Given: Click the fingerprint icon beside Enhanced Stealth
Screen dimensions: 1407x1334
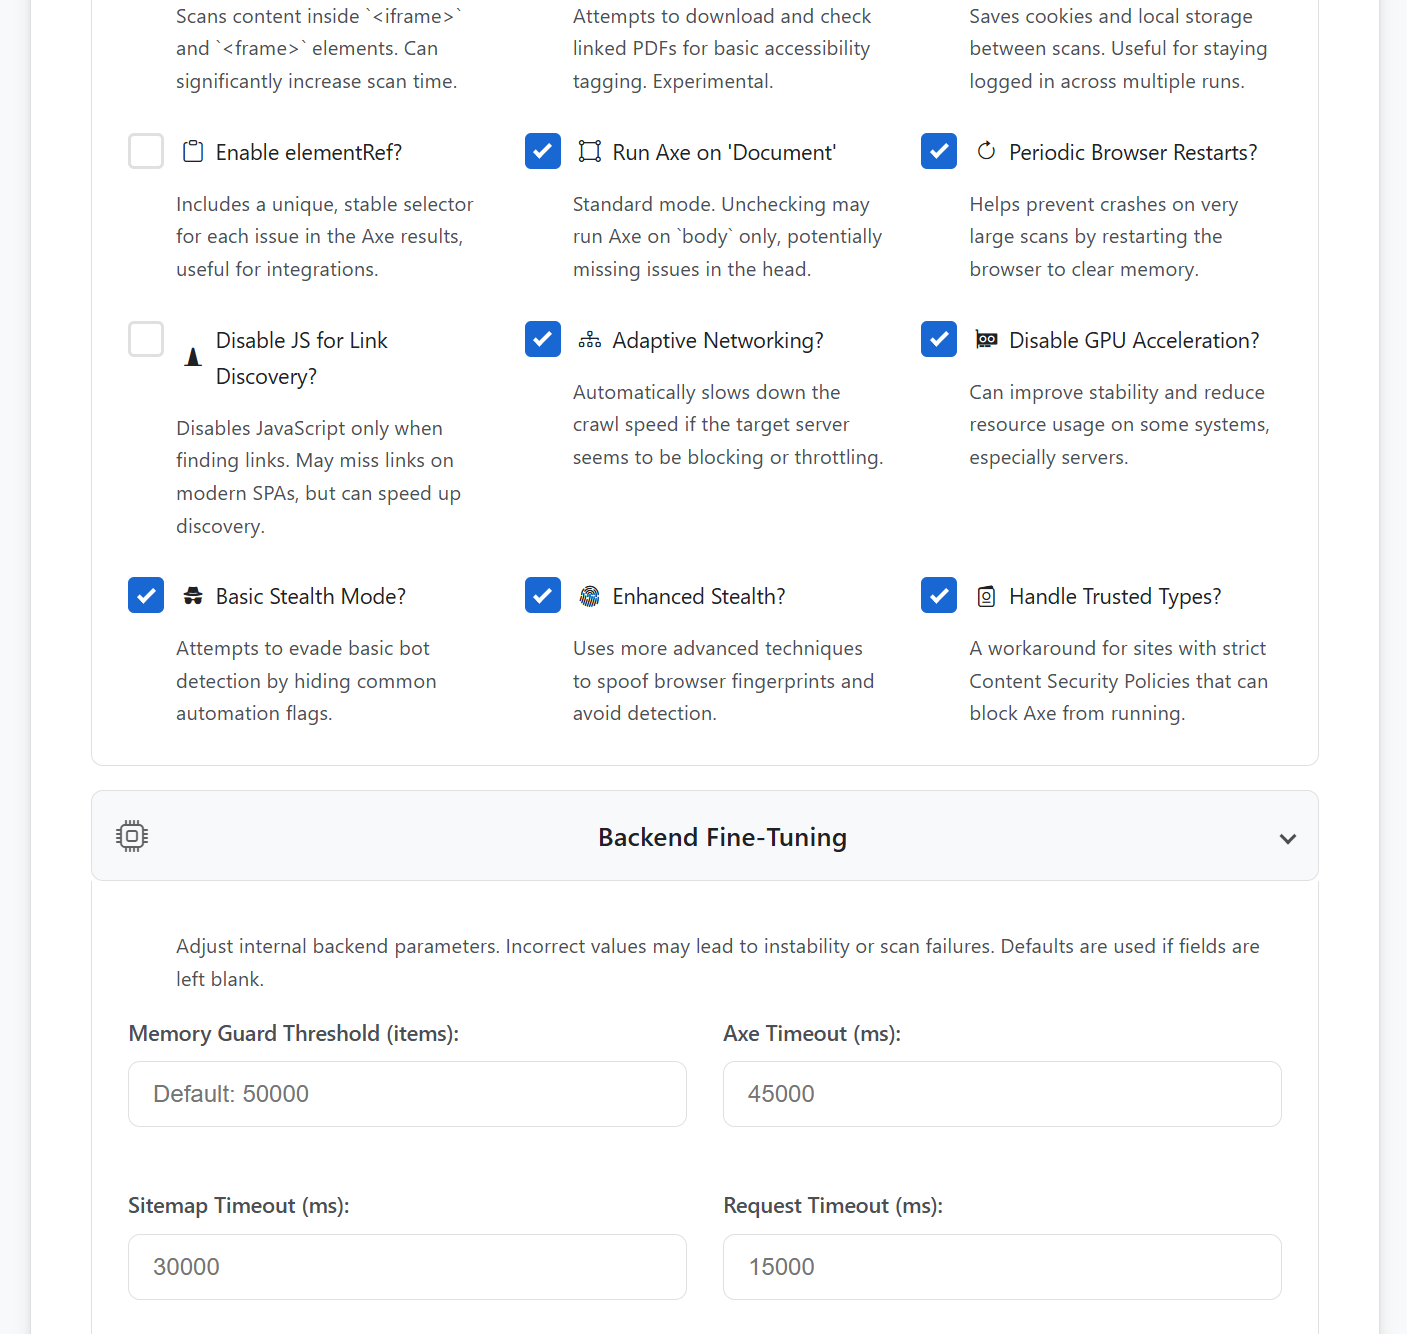Looking at the screenshot, I should [590, 596].
